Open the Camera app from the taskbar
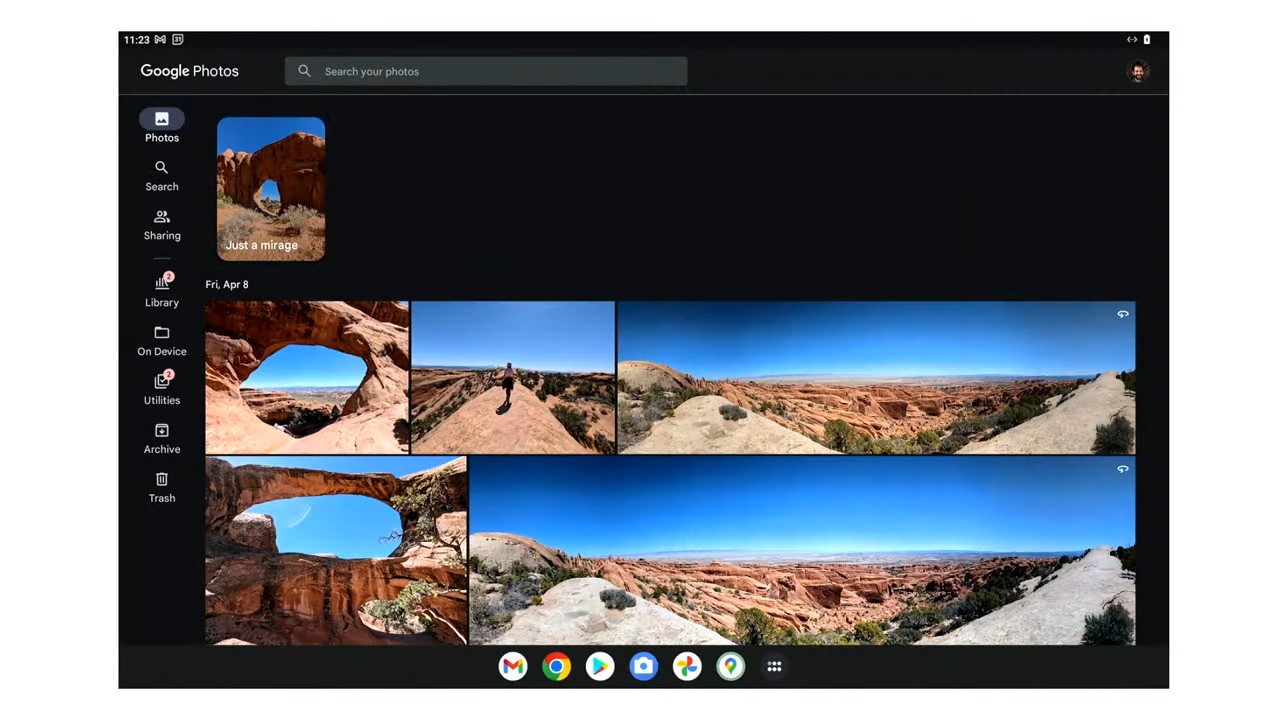Image resolution: width=1280 pixels, height=720 pixels. coord(644,666)
